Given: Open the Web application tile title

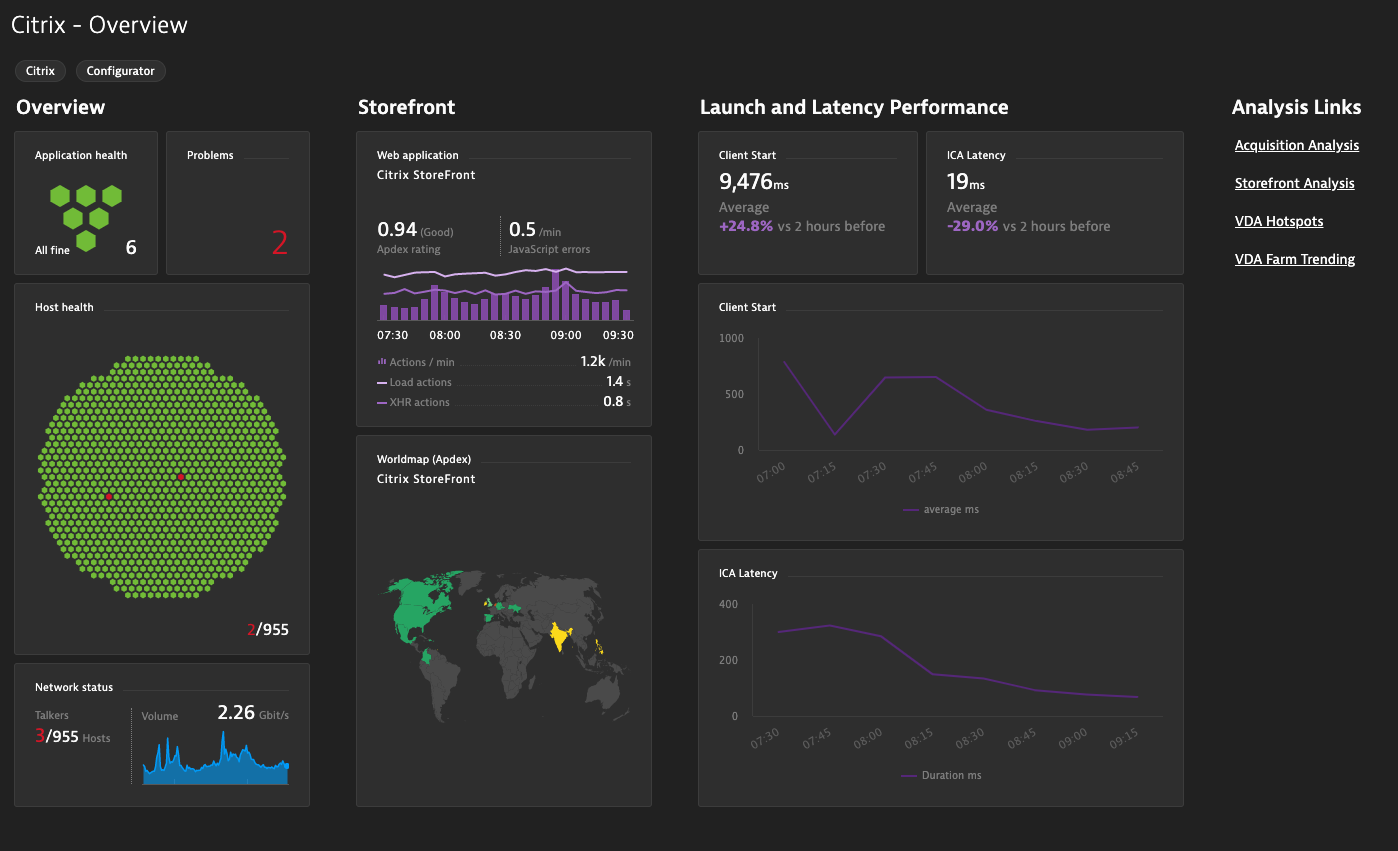Looking at the screenshot, I should [417, 155].
